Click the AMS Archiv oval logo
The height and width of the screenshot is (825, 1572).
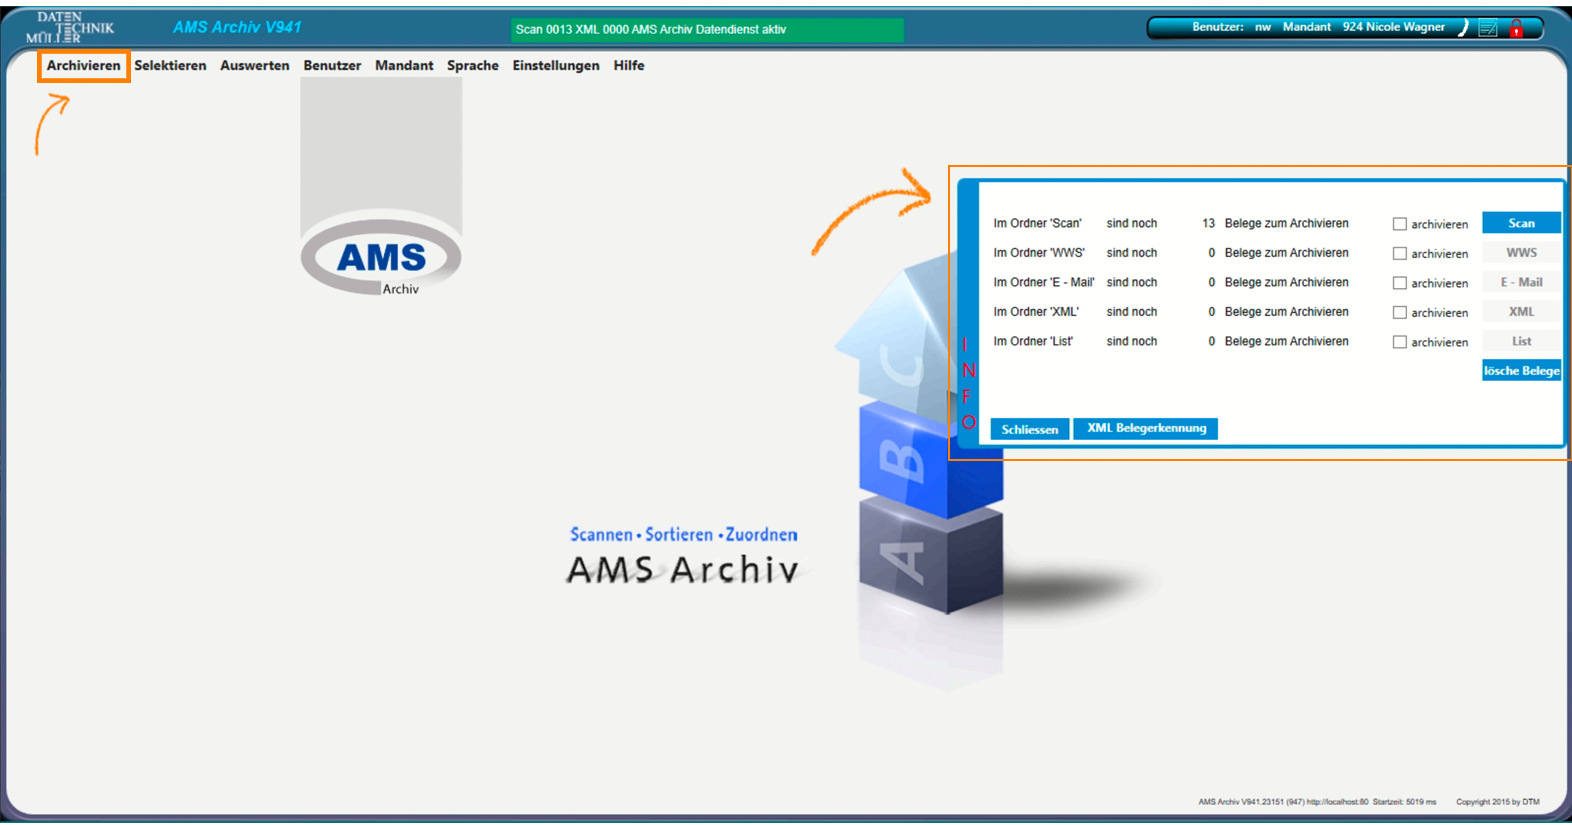[x=381, y=258]
